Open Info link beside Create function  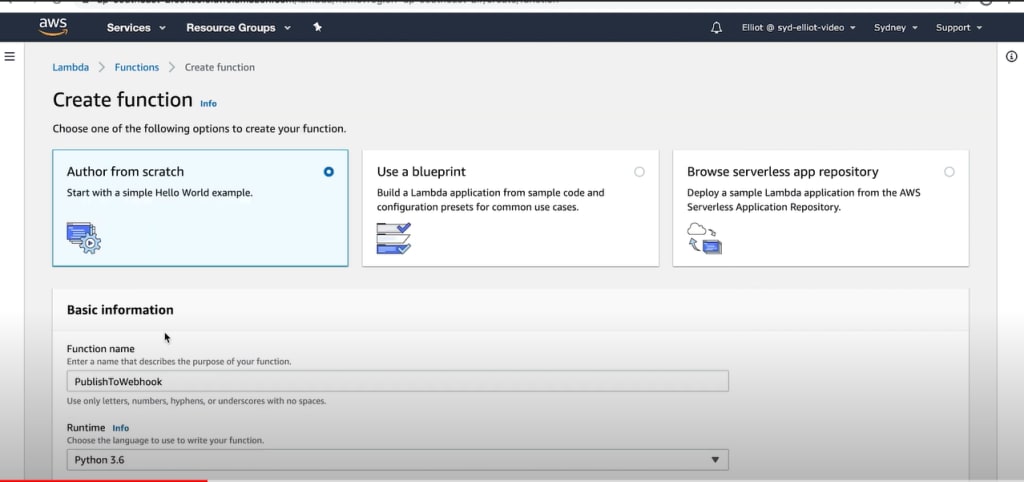coord(208,103)
